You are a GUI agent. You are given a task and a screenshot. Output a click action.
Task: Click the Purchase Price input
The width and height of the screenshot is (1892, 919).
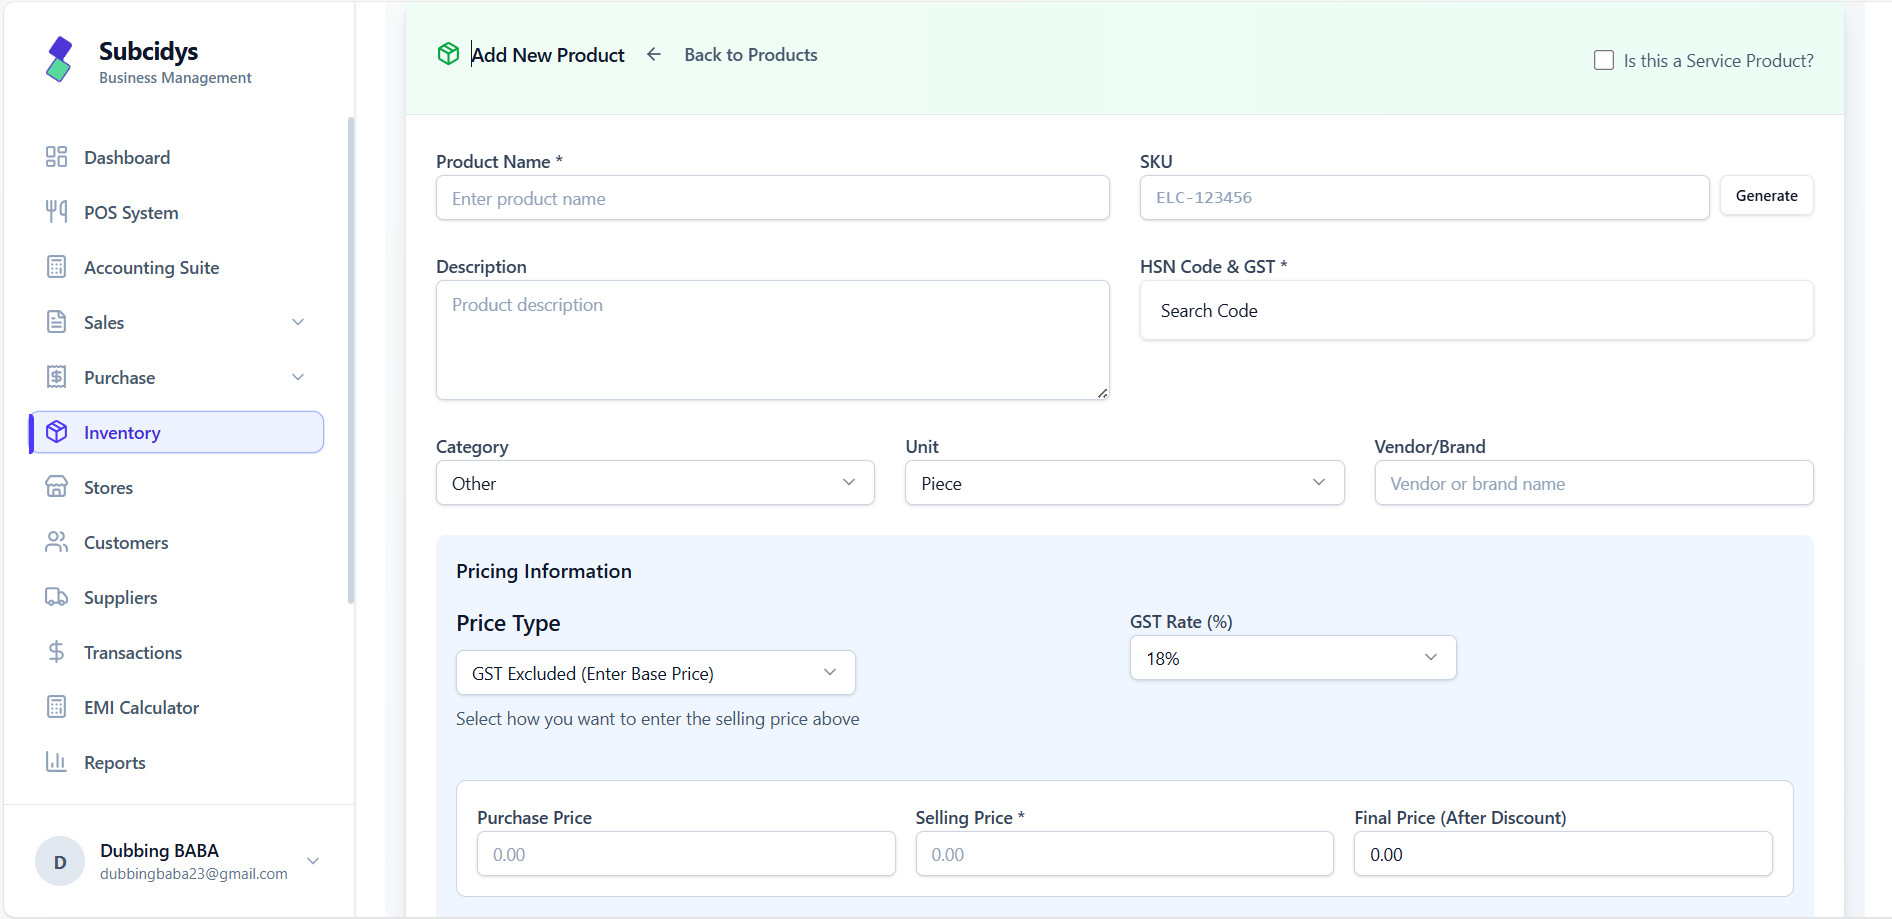click(686, 854)
